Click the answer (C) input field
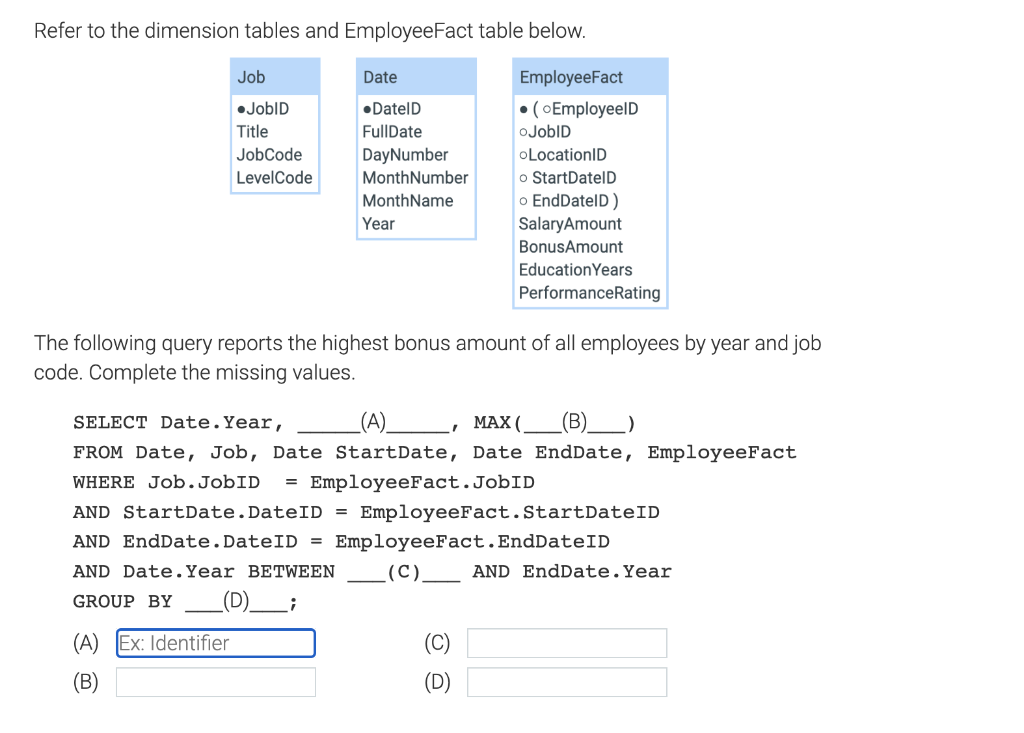Viewport: 1024px width, 733px height. coord(566,643)
